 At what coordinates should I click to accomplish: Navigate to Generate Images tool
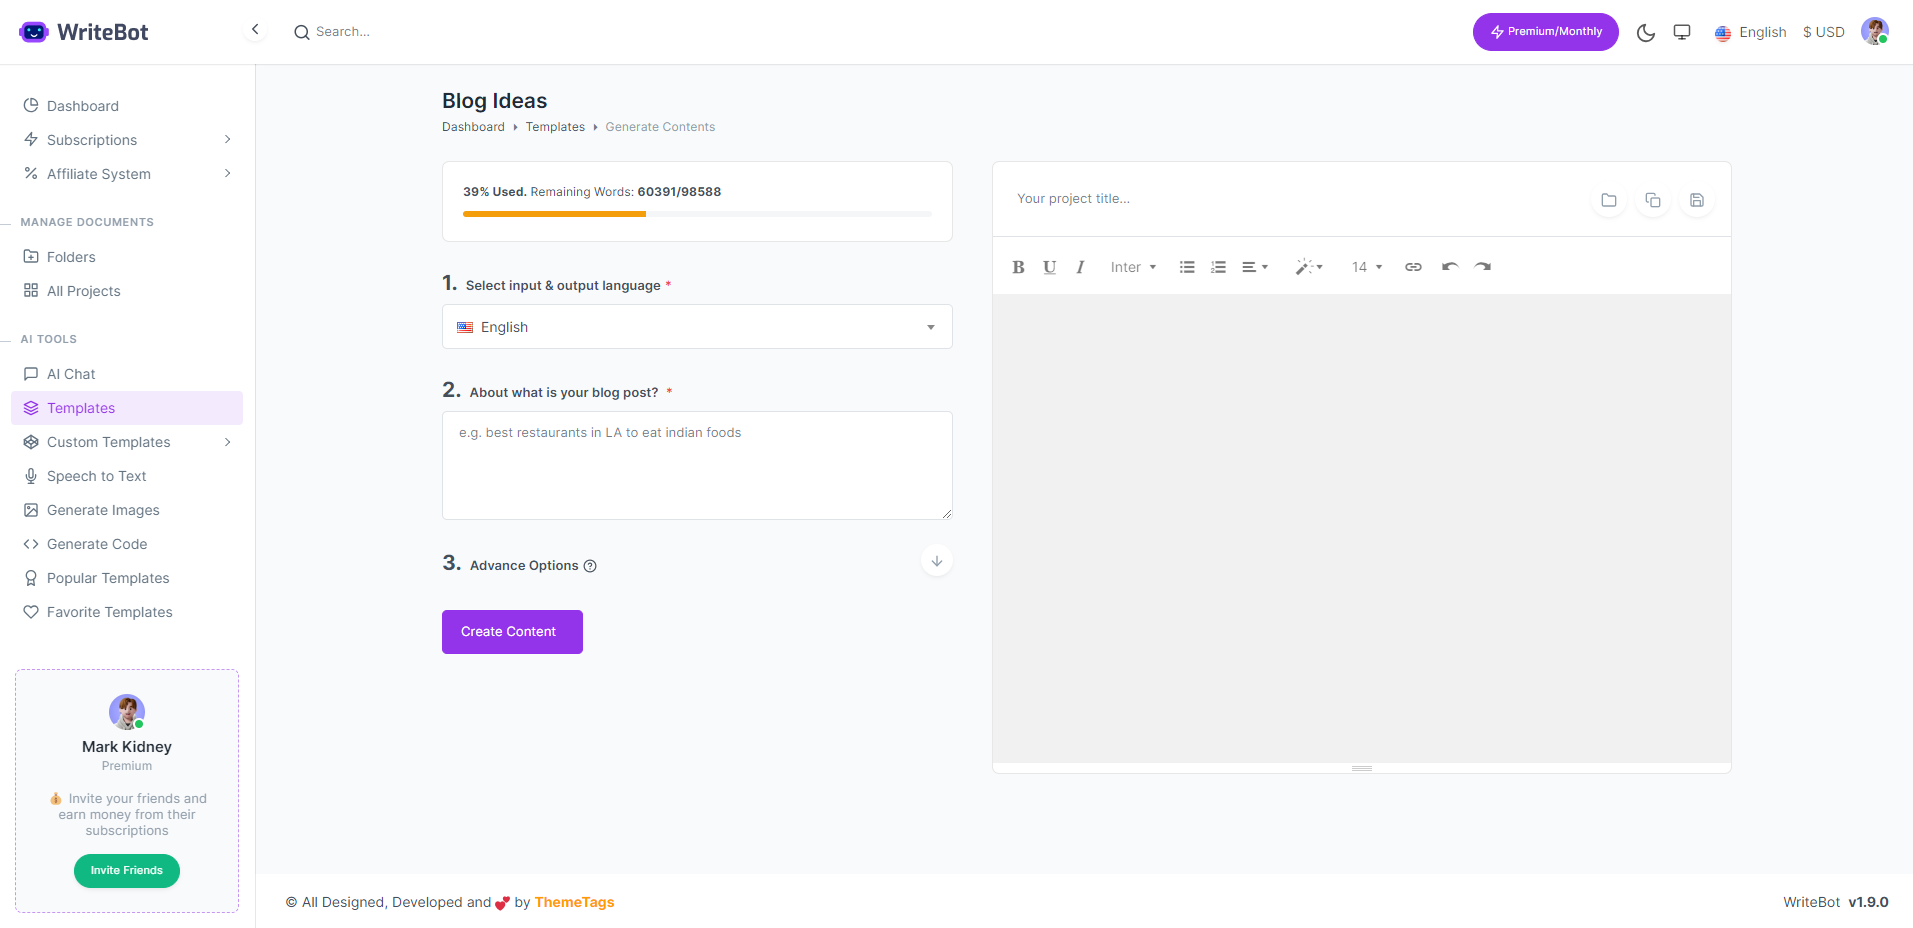click(x=102, y=510)
